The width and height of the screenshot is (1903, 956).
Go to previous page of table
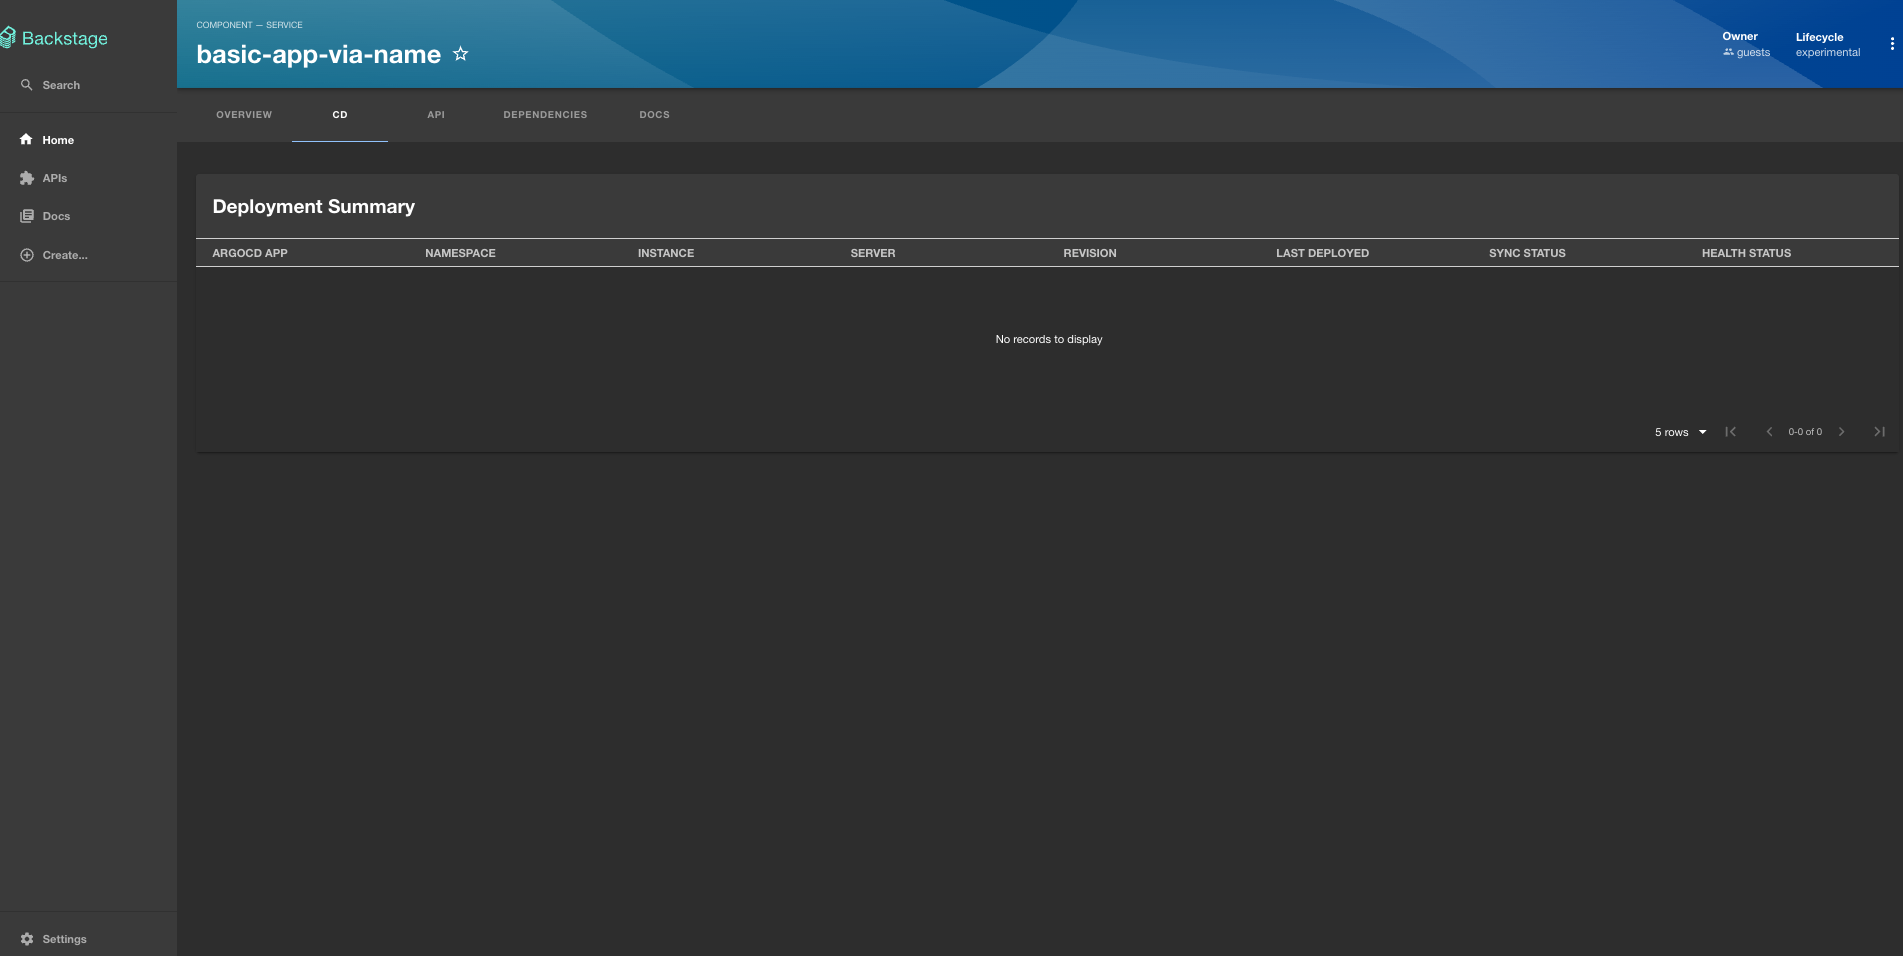[x=1769, y=432]
